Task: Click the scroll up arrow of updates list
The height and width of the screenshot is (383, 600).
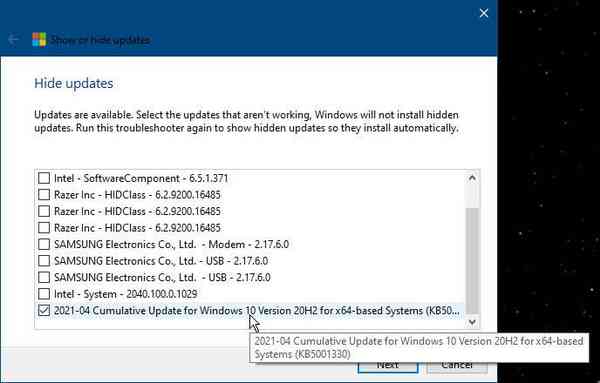Action: pos(472,178)
